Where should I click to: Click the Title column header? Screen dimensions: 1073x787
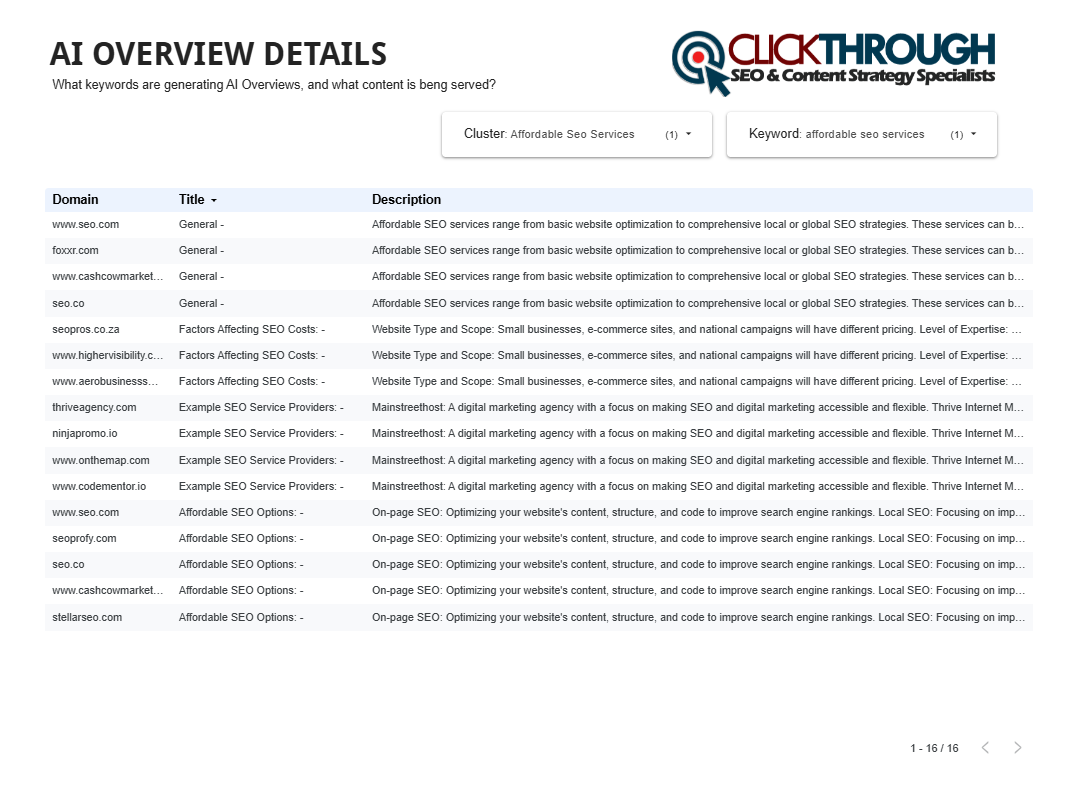click(x=192, y=199)
